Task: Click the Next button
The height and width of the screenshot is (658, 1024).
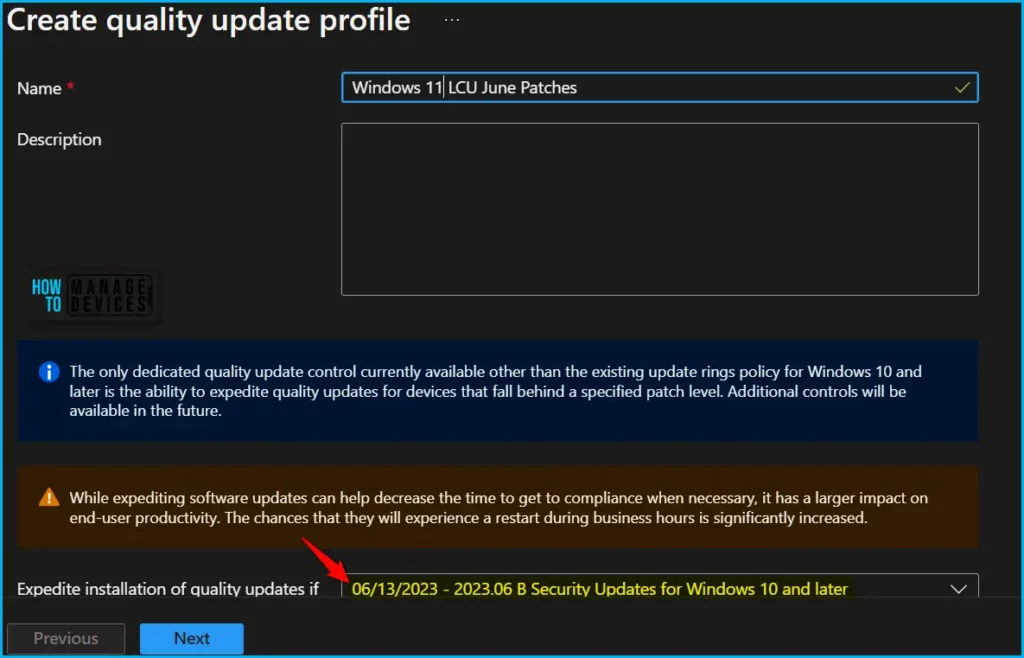Action: click(191, 638)
